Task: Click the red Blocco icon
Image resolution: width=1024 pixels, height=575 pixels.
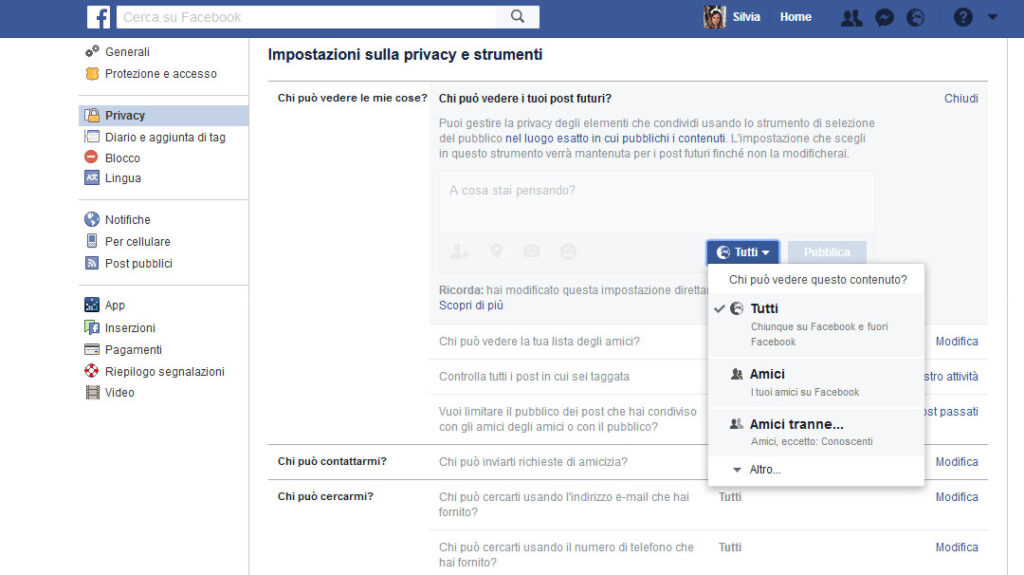Action: point(91,157)
